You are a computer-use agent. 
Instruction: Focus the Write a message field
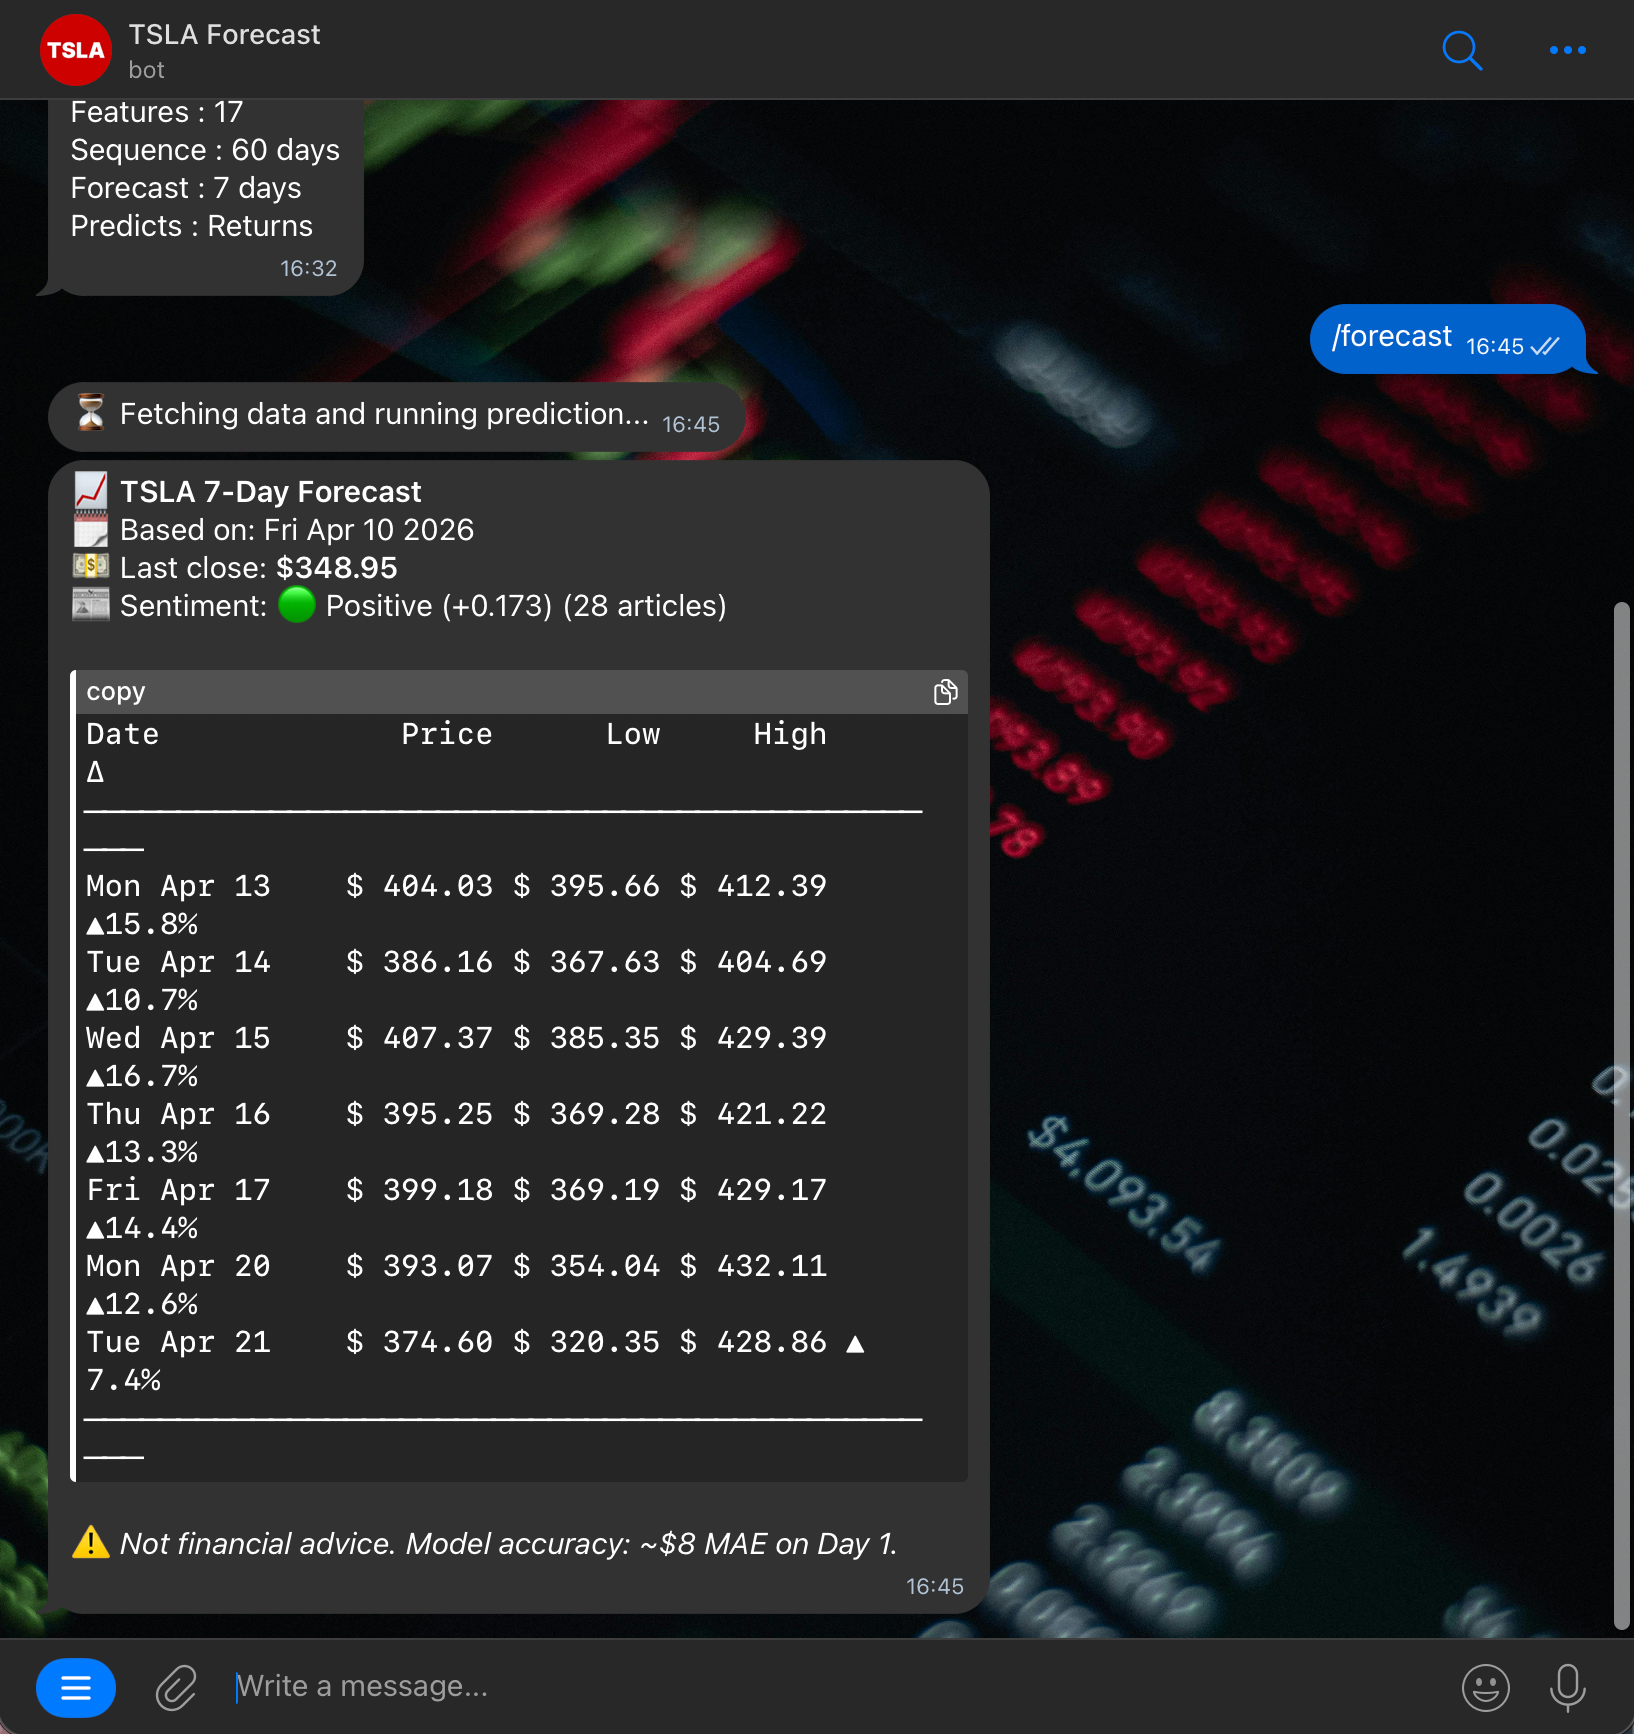pos(800,1687)
